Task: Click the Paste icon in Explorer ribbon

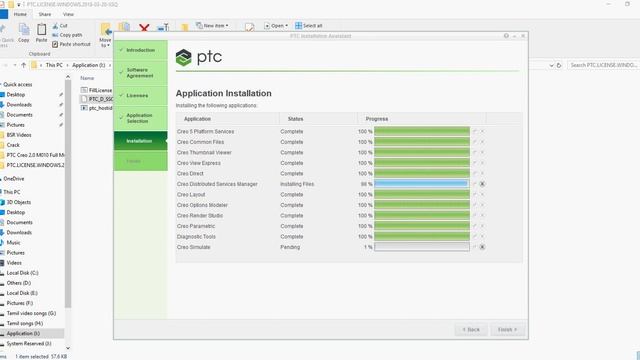Action: [41, 33]
